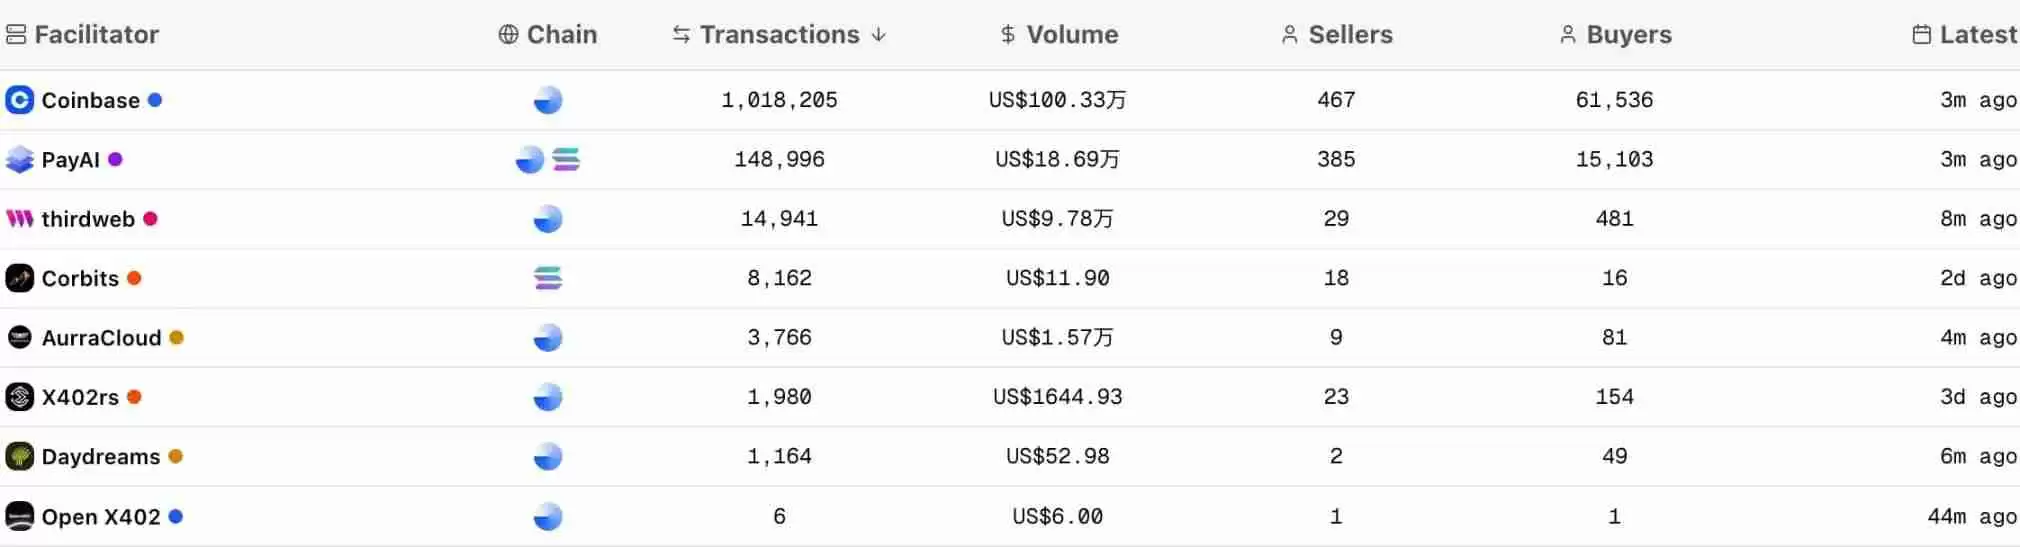
Task: Open the AurraCloud facilitator name link
Action: (101, 338)
